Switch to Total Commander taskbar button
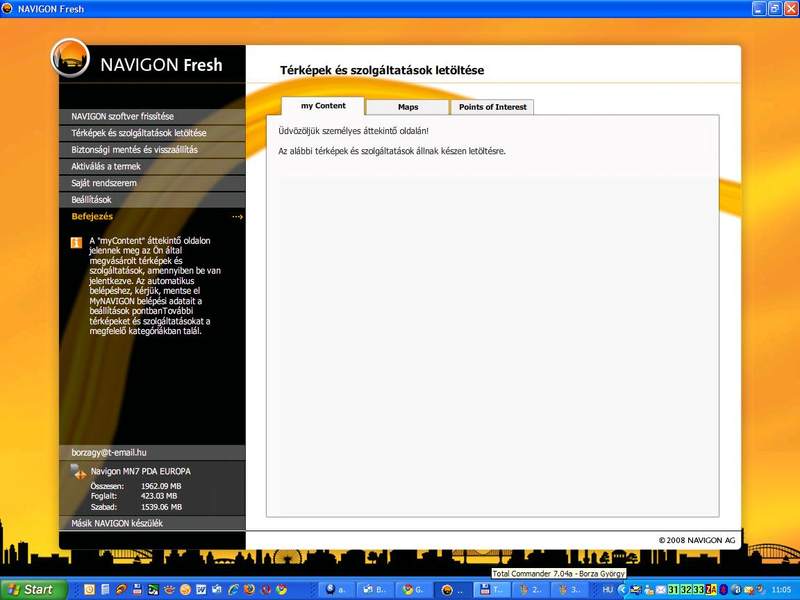800x600 pixels. pos(492,590)
